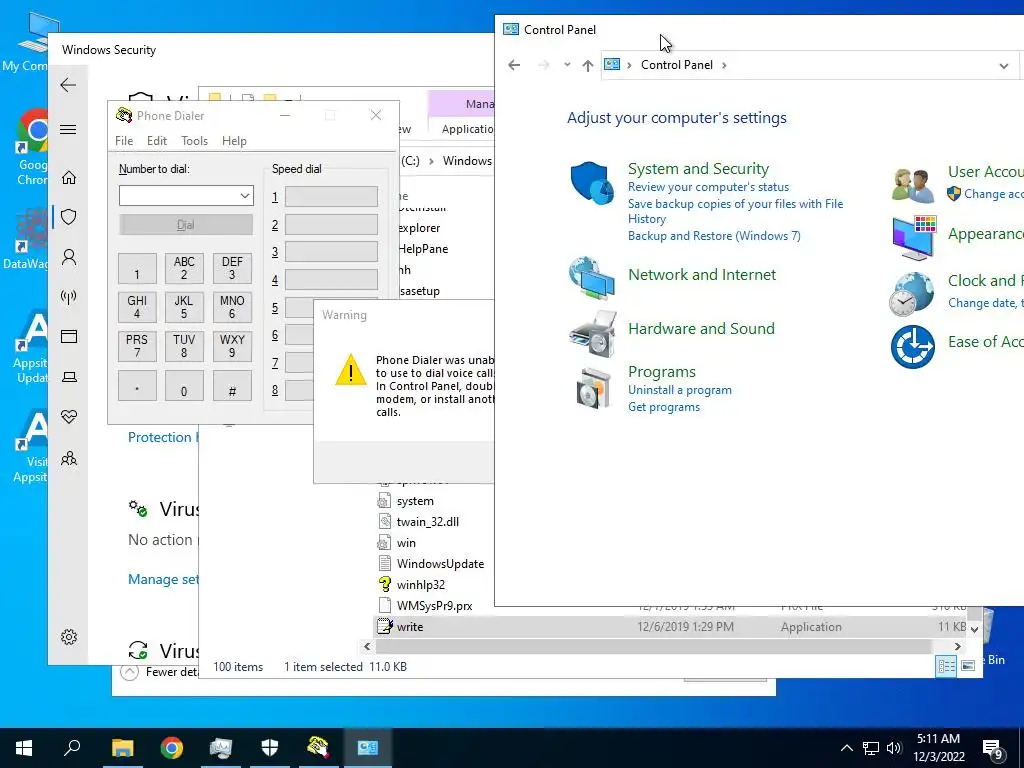Image resolution: width=1024 pixels, height=768 pixels.
Task: Click the Network and Internet link
Action: click(x=702, y=274)
